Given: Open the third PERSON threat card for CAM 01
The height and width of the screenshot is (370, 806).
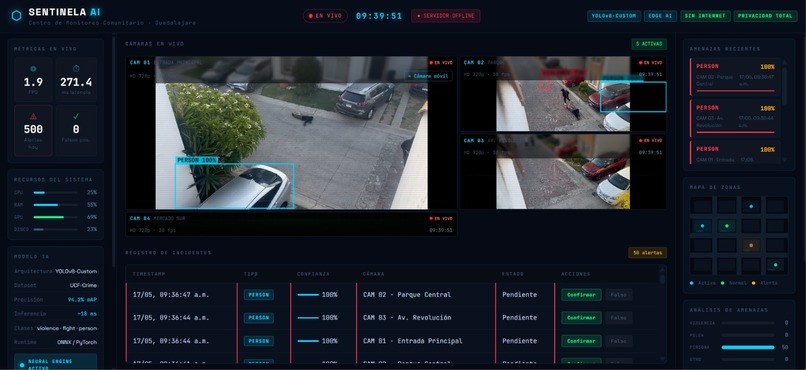Looking at the screenshot, I should tap(735, 153).
